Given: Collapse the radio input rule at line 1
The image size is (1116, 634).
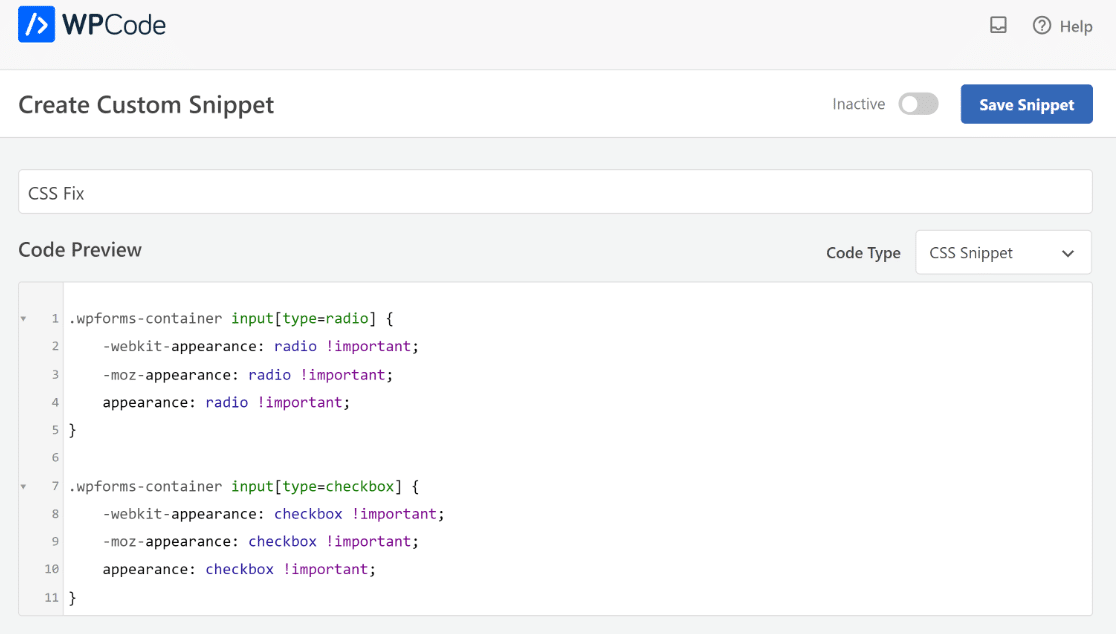Looking at the screenshot, I should click(x=24, y=318).
